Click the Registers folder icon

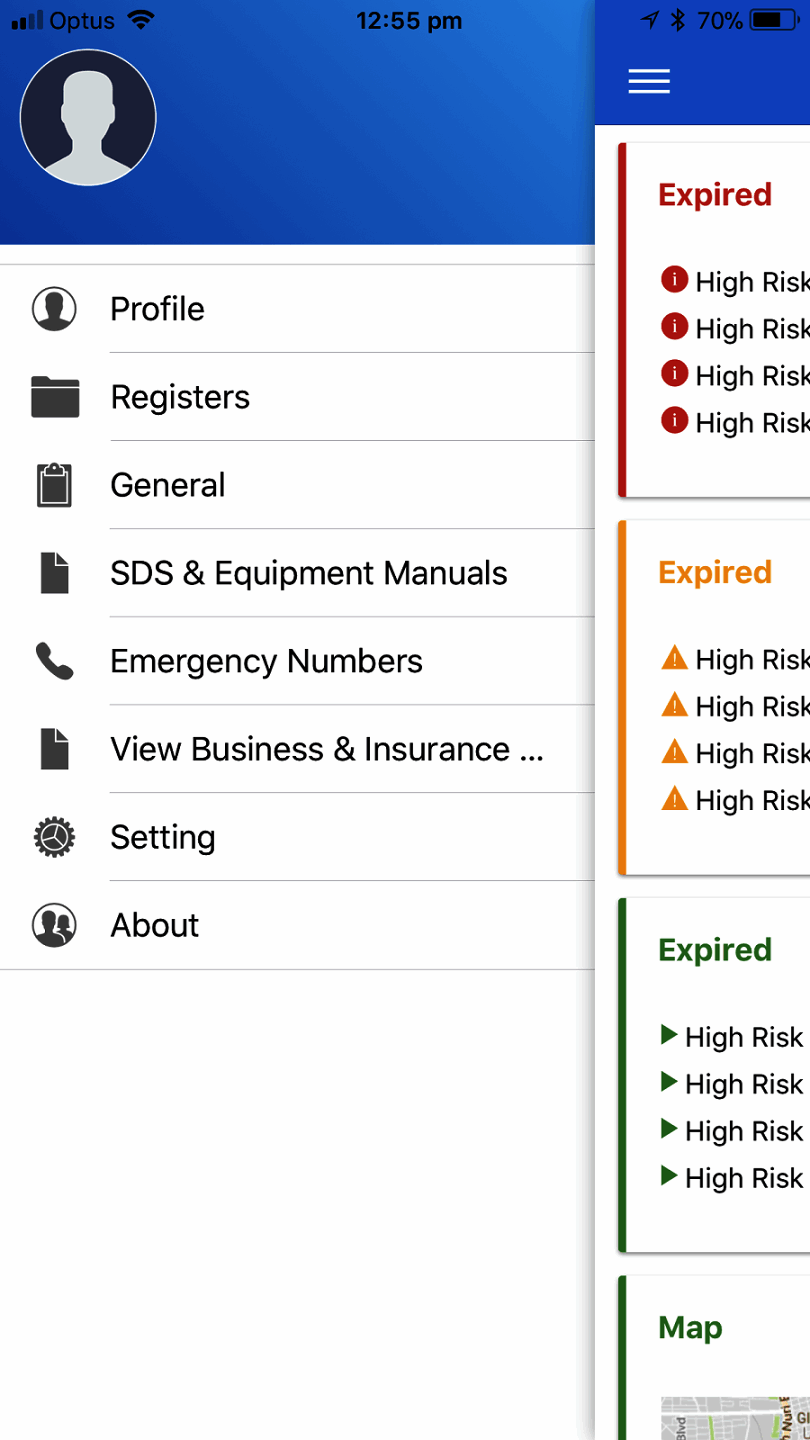[54, 397]
